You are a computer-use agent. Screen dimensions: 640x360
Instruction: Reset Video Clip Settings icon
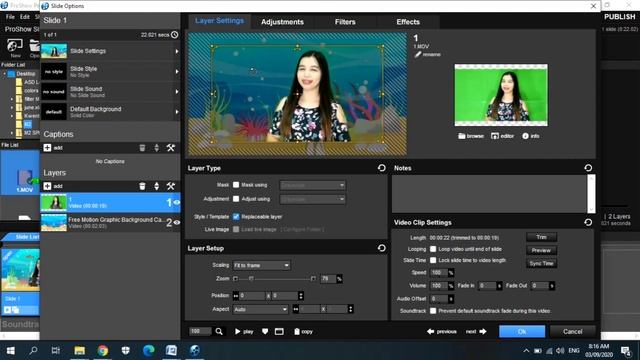(588, 222)
